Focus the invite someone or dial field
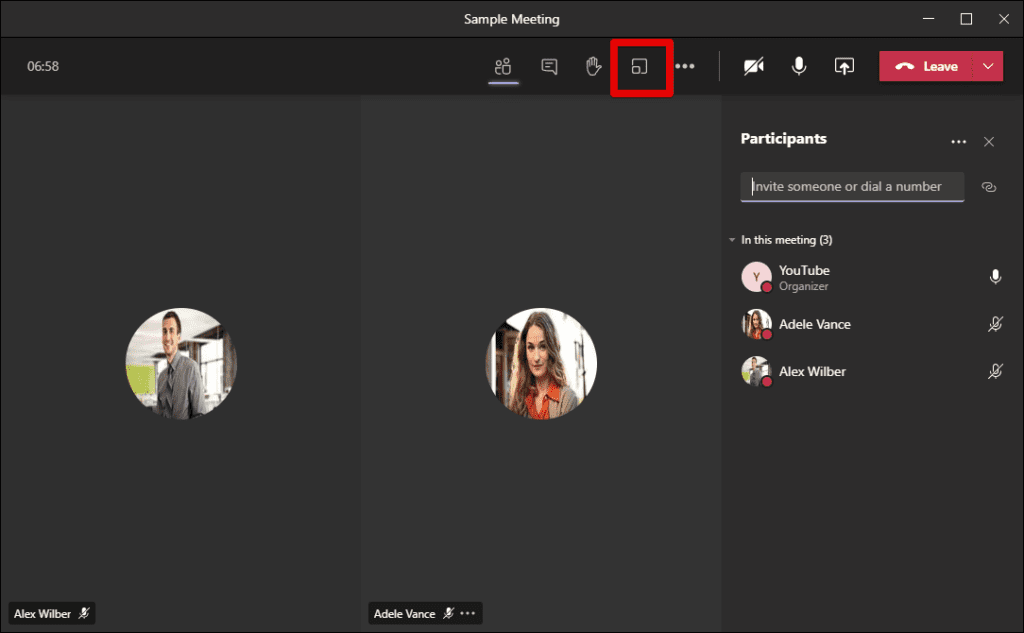Viewport: 1024px width, 633px height. (x=852, y=187)
